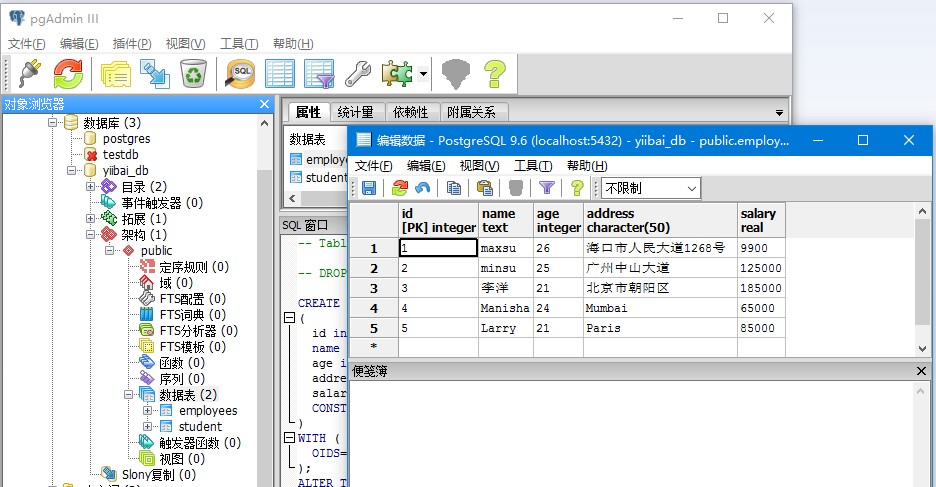Select 序列 (0) tree item
The width and height of the screenshot is (936, 487).
(x=182, y=379)
